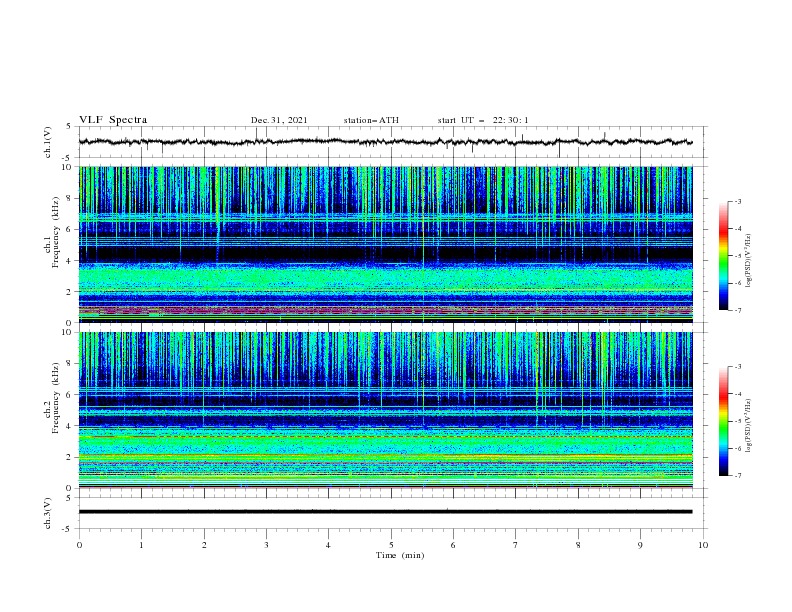Click the ch.1 voltage waveform trace
Image resolution: width=792 pixels, height=612 pixels.
(x=386, y=142)
